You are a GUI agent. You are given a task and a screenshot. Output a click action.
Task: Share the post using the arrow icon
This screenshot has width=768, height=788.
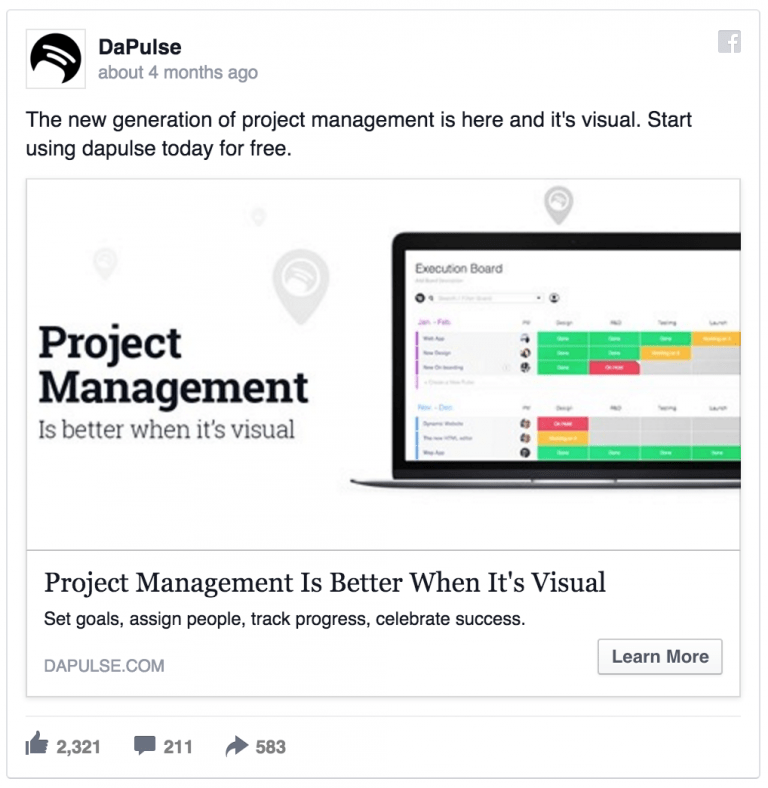point(237,746)
